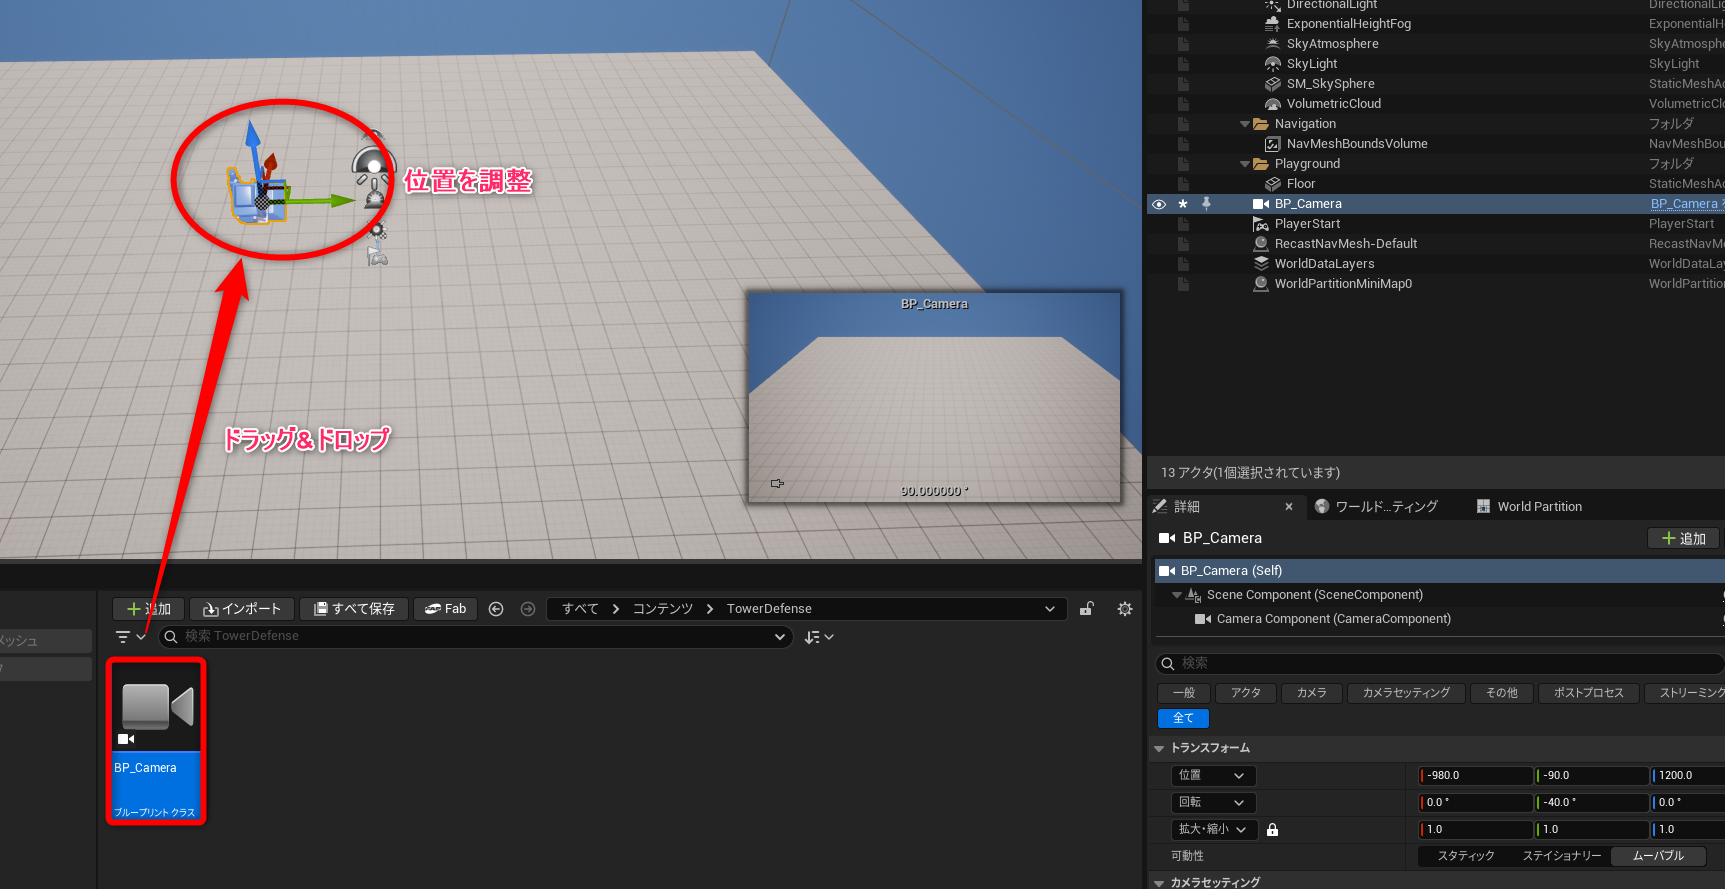
Task: Select the カメラセッティング filter tab
Action: (x=1405, y=693)
